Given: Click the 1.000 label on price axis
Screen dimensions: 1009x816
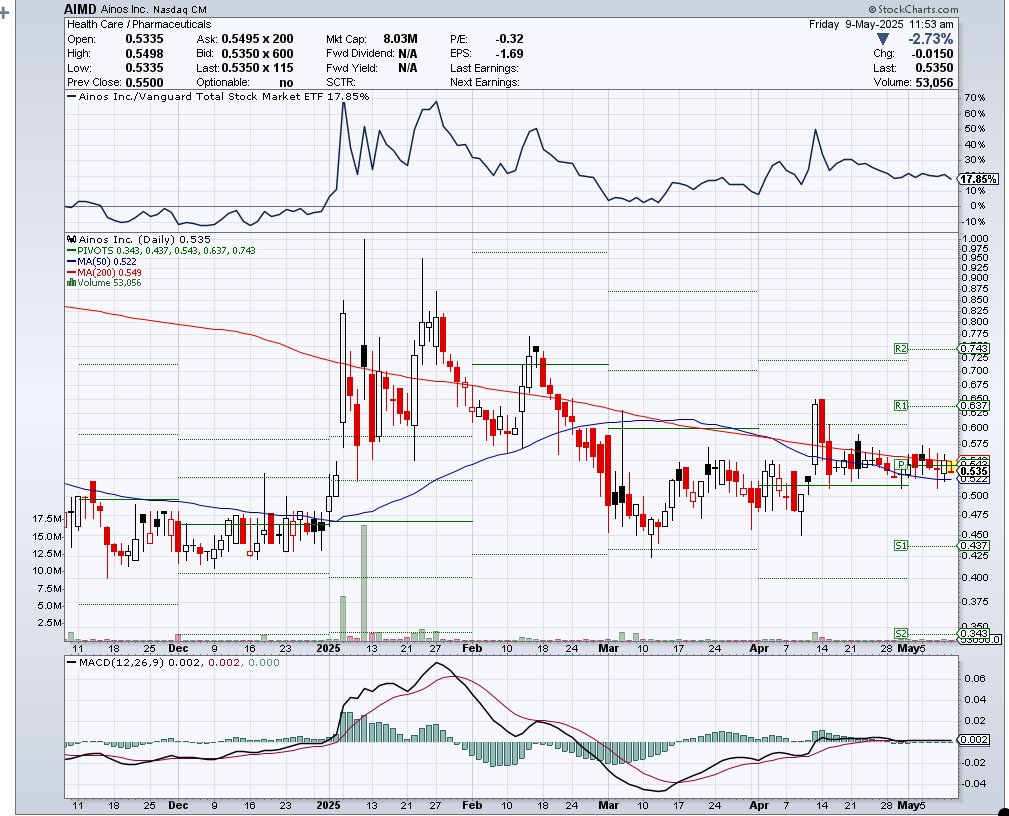Looking at the screenshot, I should tap(975, 238).
